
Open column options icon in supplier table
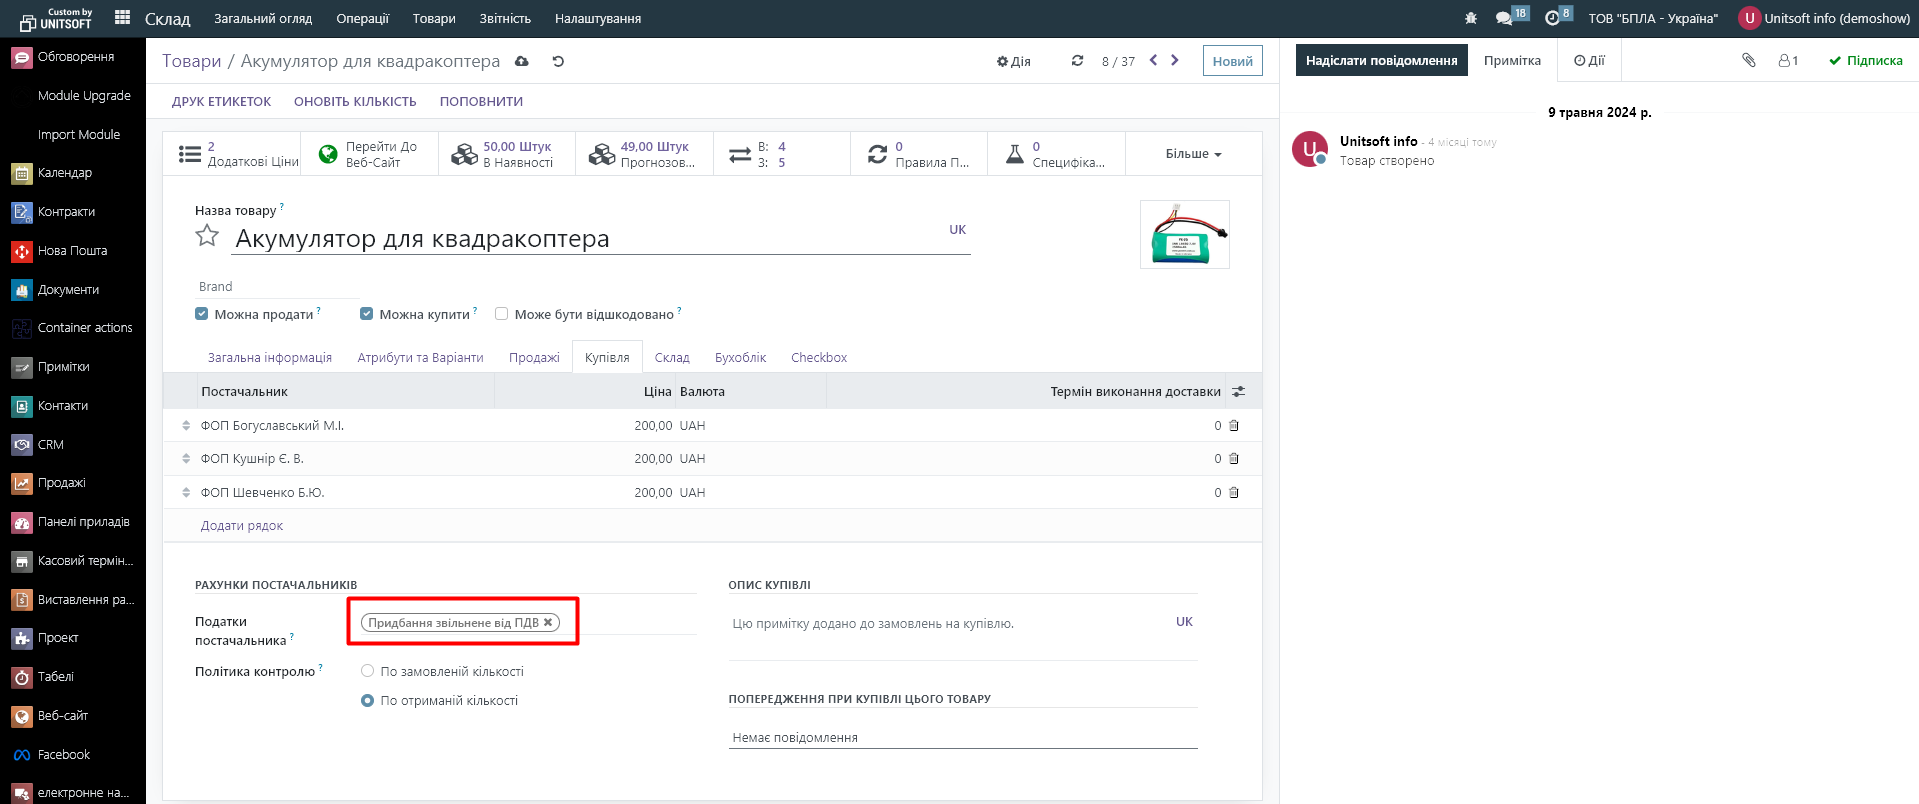pyautogui.click(x=1238, y=392)
